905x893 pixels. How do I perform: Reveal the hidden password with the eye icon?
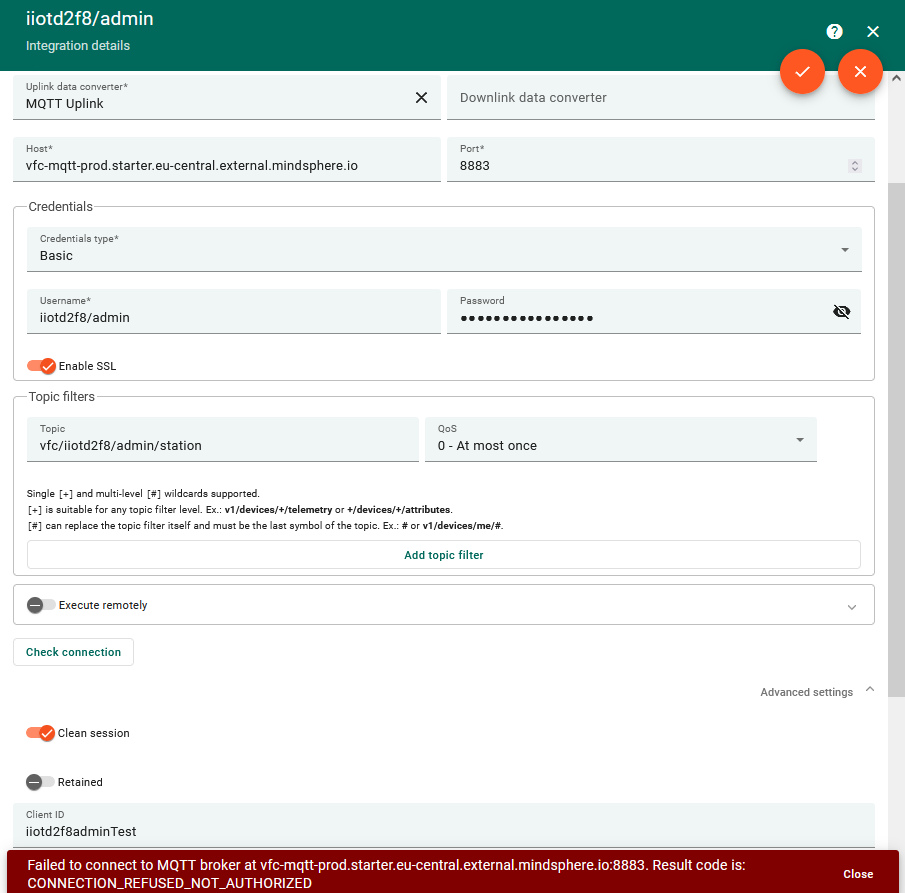[842, 311]
